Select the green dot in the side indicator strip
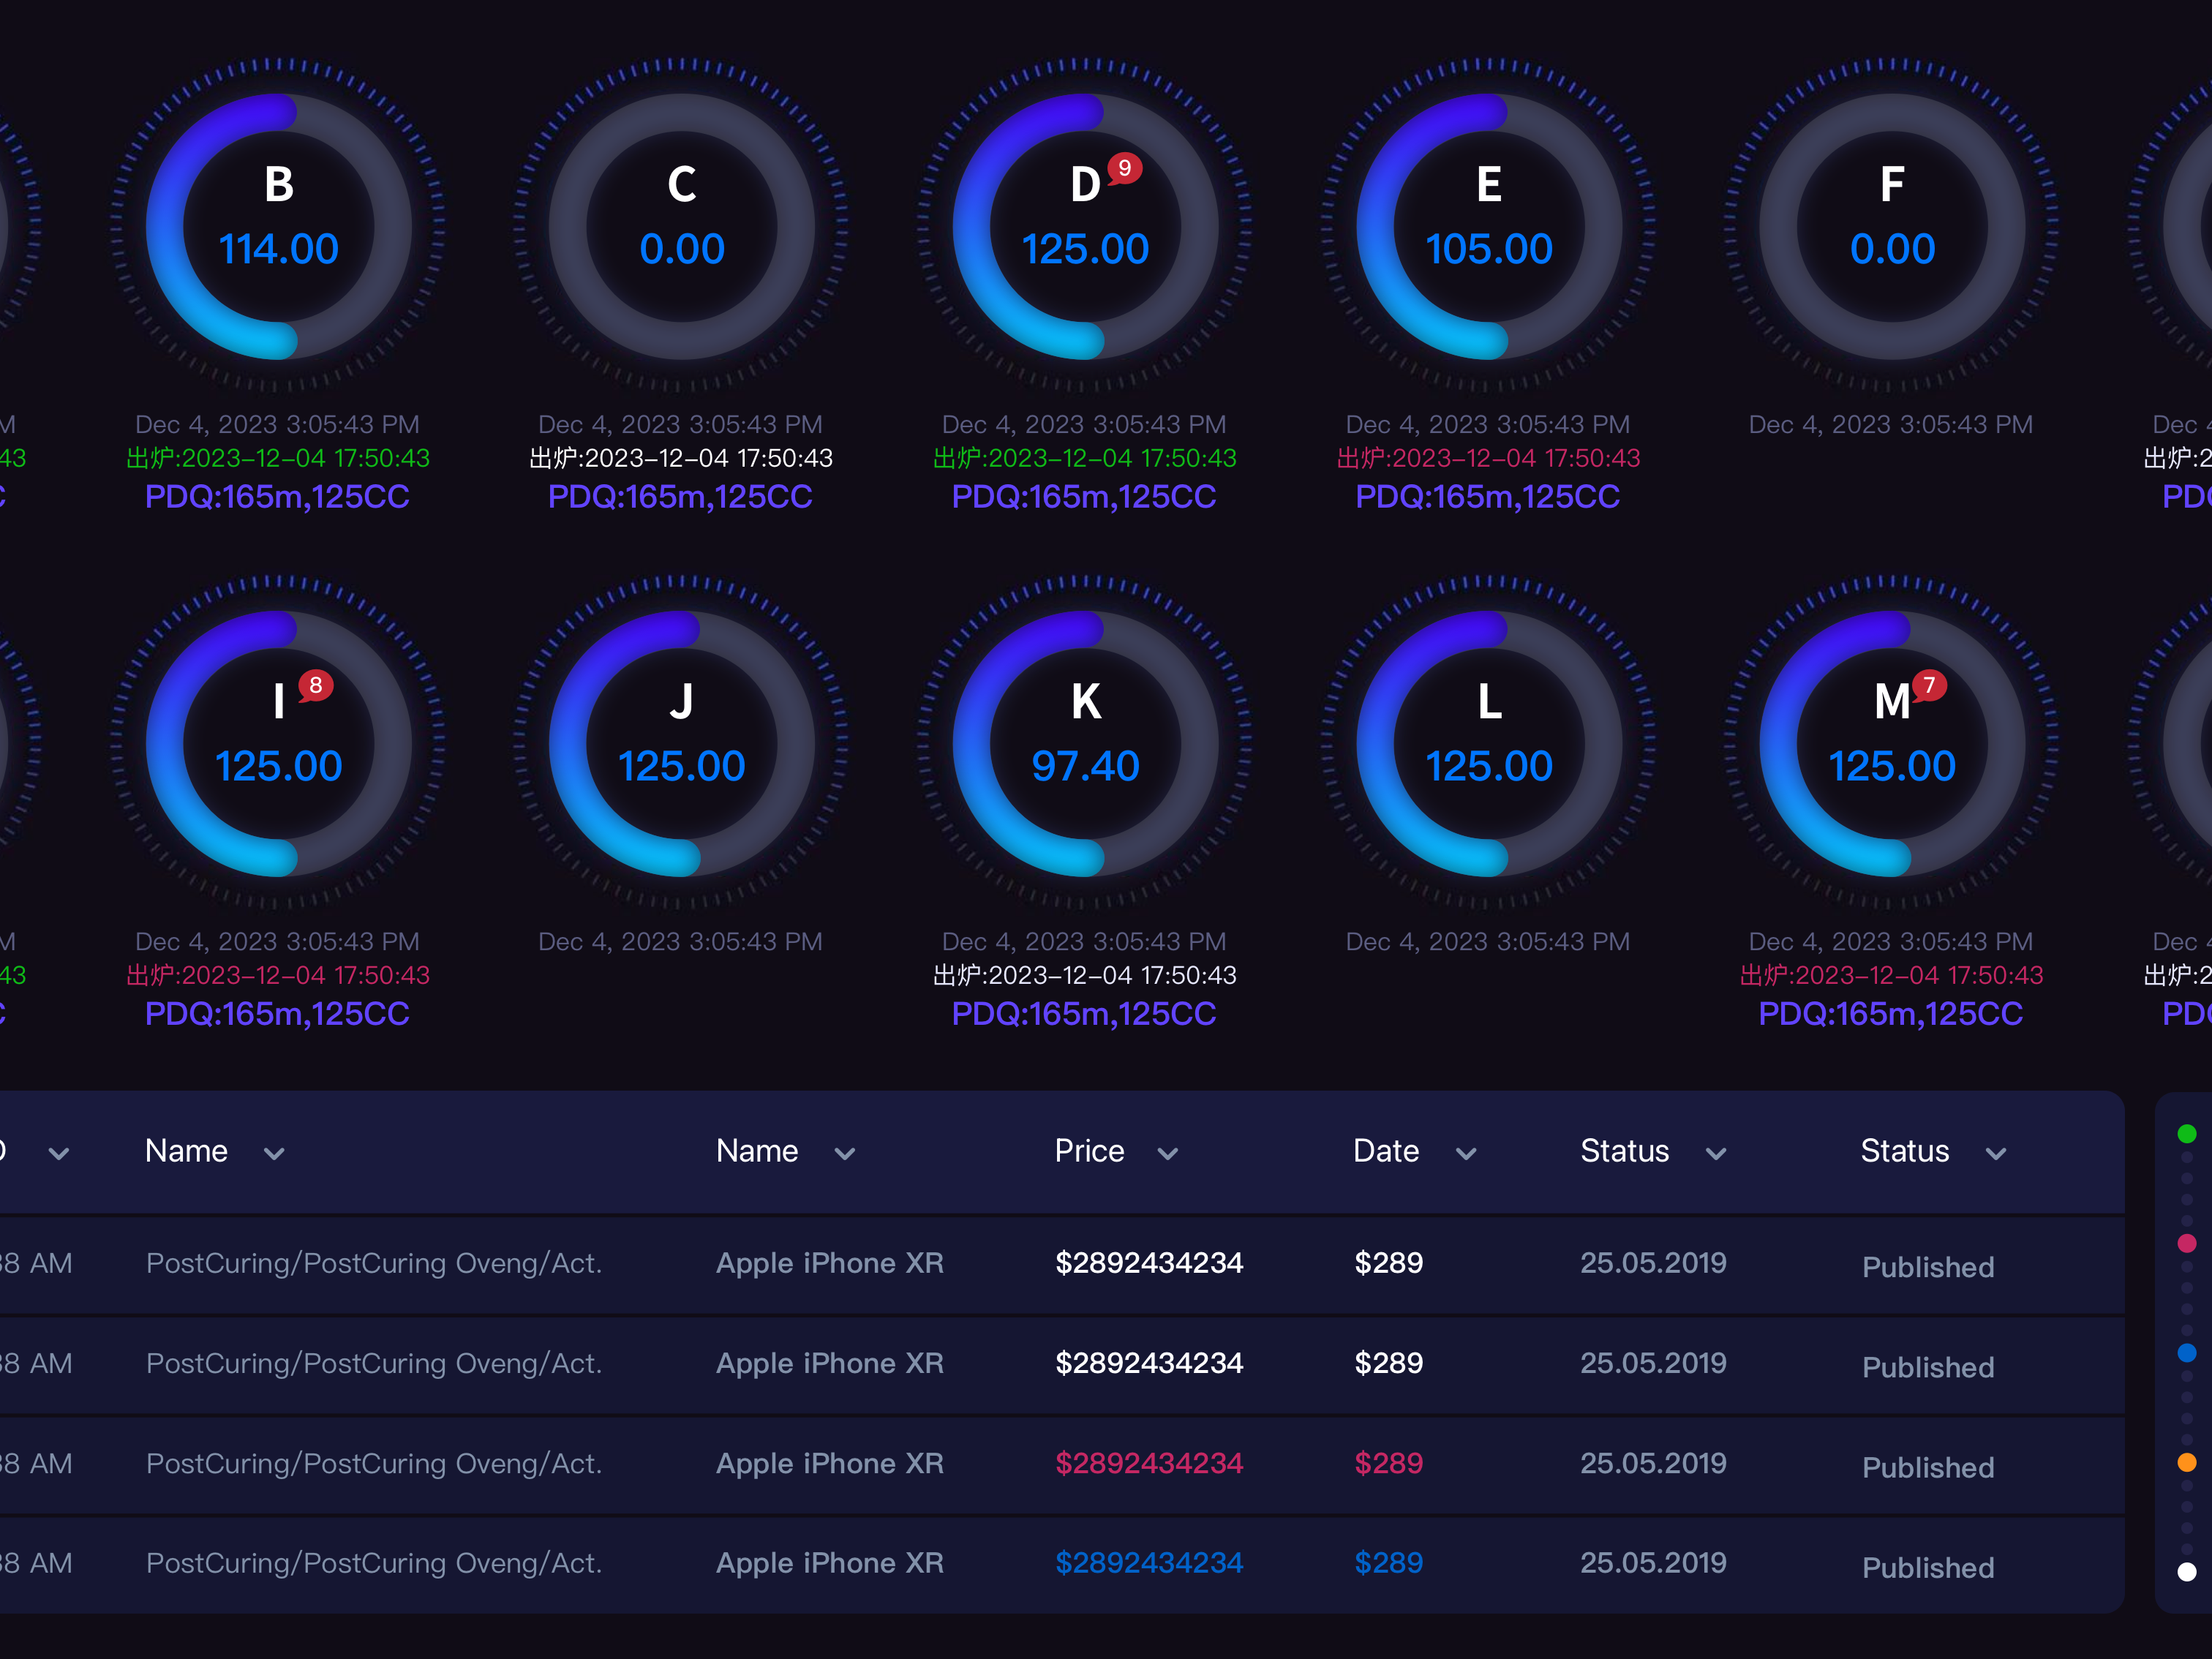2212x1659 pixels. (2187, 1133)
